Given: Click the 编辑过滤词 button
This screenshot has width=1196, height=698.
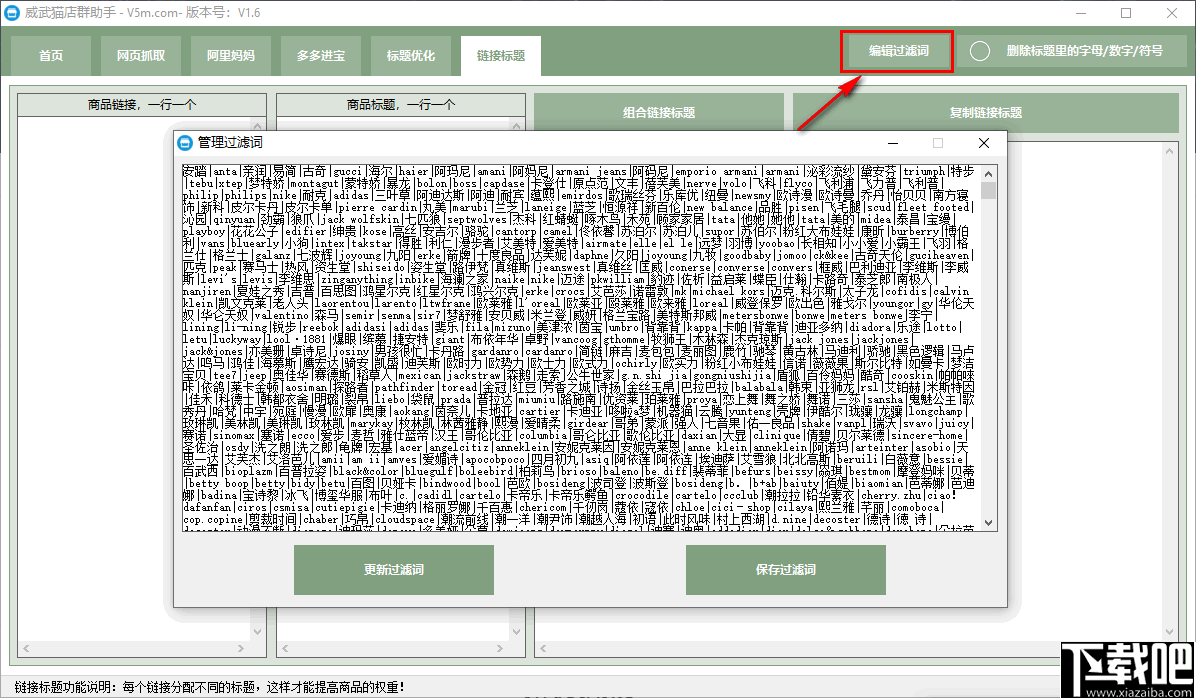Looking at the screenshot, I should [899, 51].
